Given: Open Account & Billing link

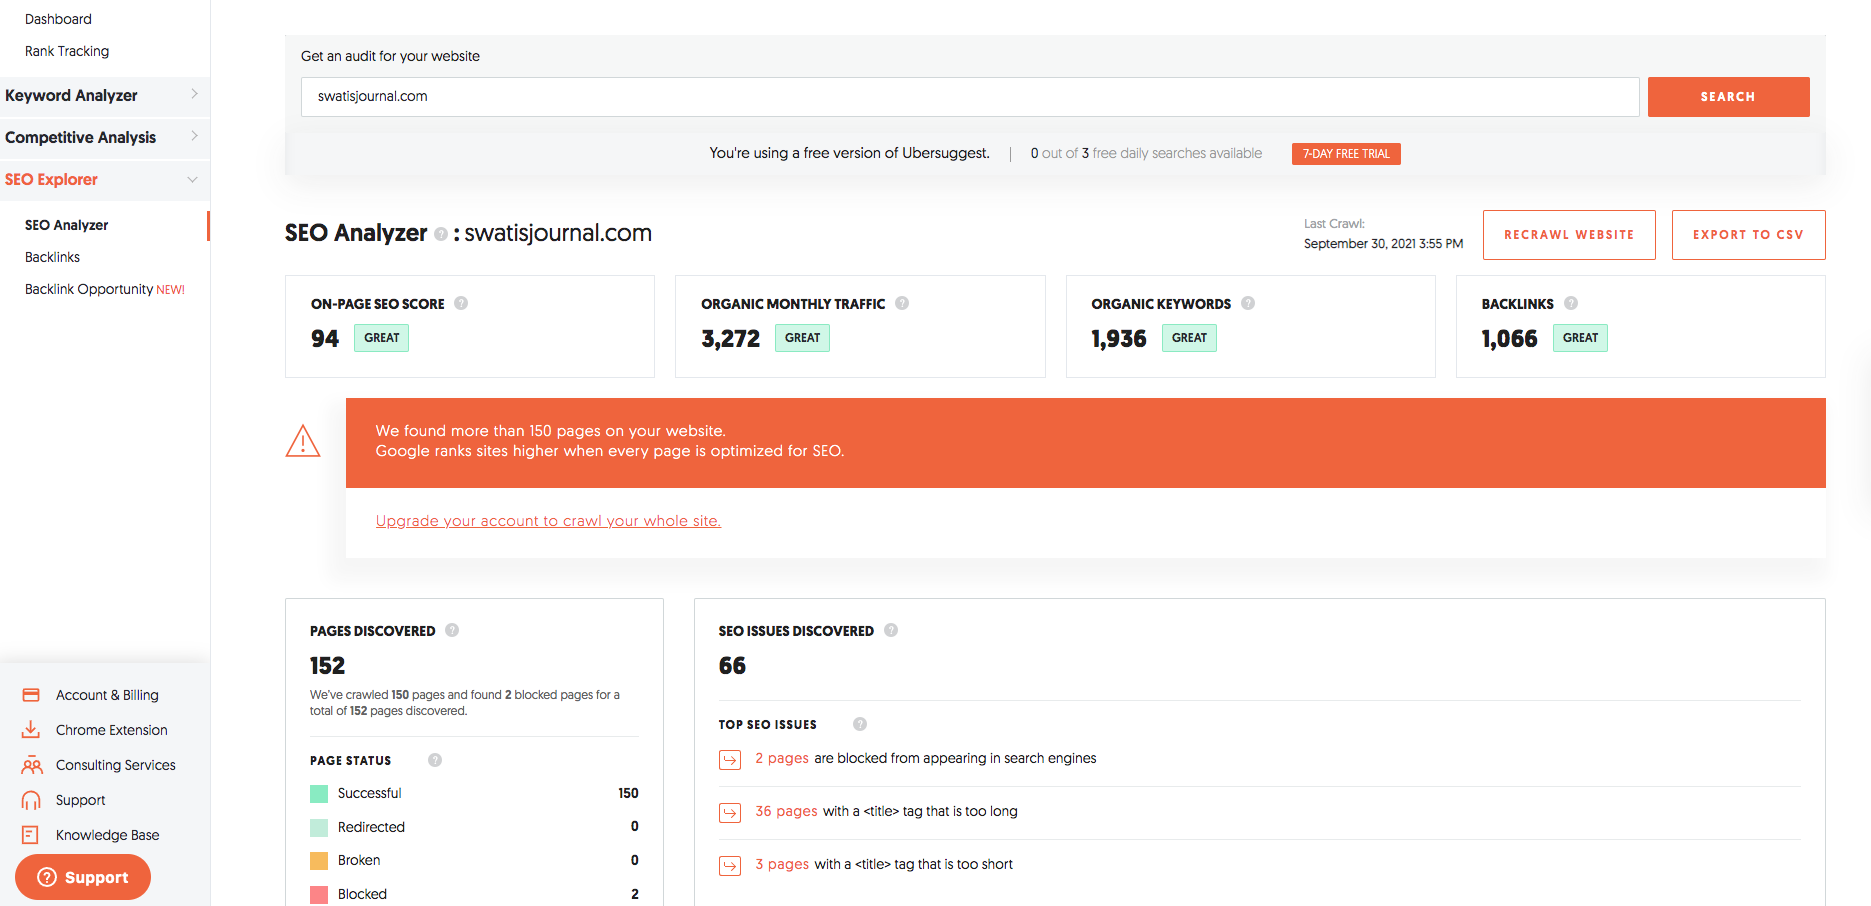Looking at the screenshot, I should coord(107,695).
